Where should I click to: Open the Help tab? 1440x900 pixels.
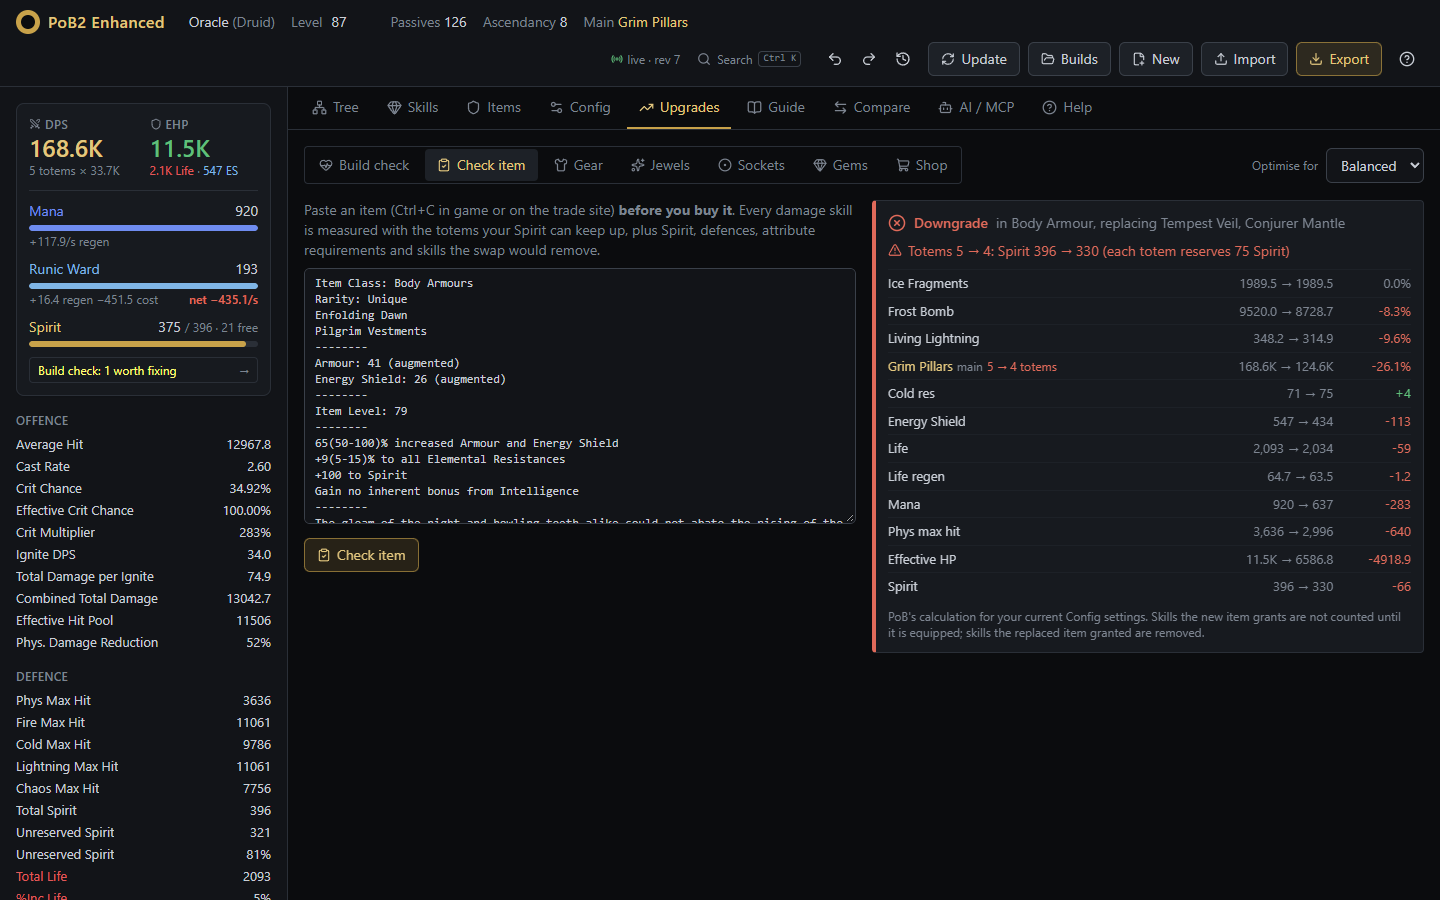1067,107
